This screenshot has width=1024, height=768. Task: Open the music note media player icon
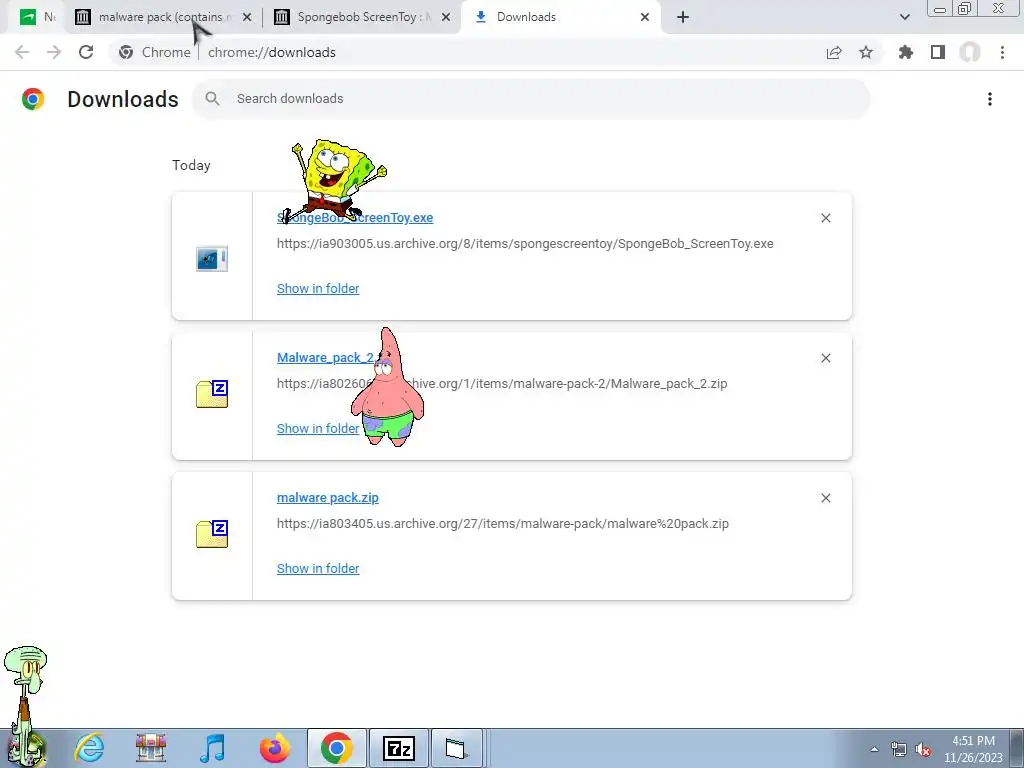212,748
